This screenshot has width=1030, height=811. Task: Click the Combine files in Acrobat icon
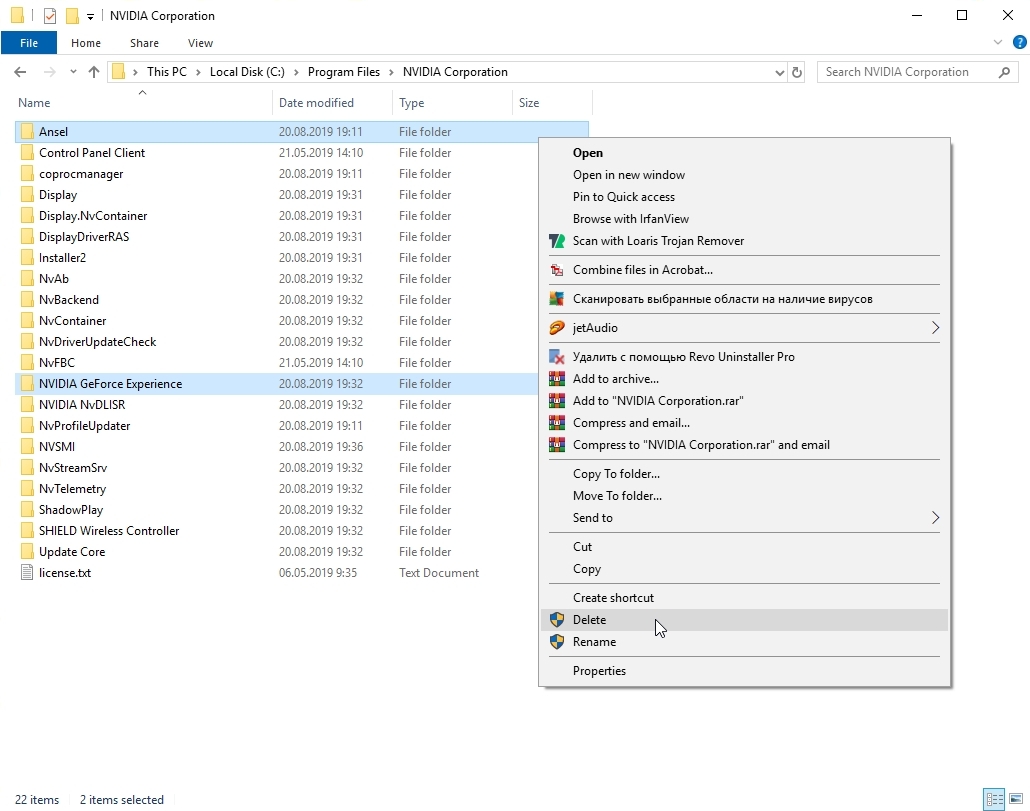(557, 270)
